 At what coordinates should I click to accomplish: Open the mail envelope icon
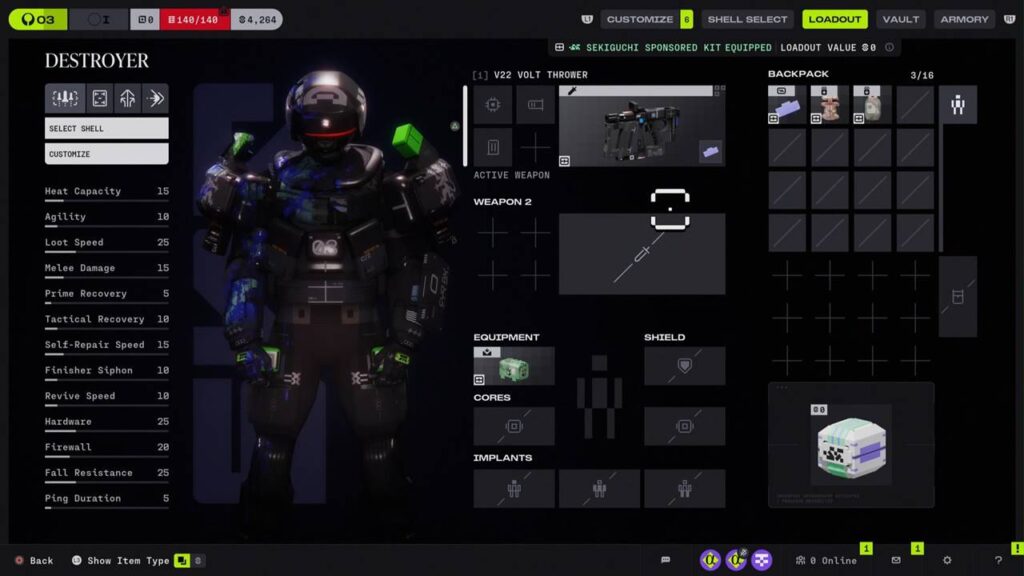pyautogui.click(x=896, y=560)
